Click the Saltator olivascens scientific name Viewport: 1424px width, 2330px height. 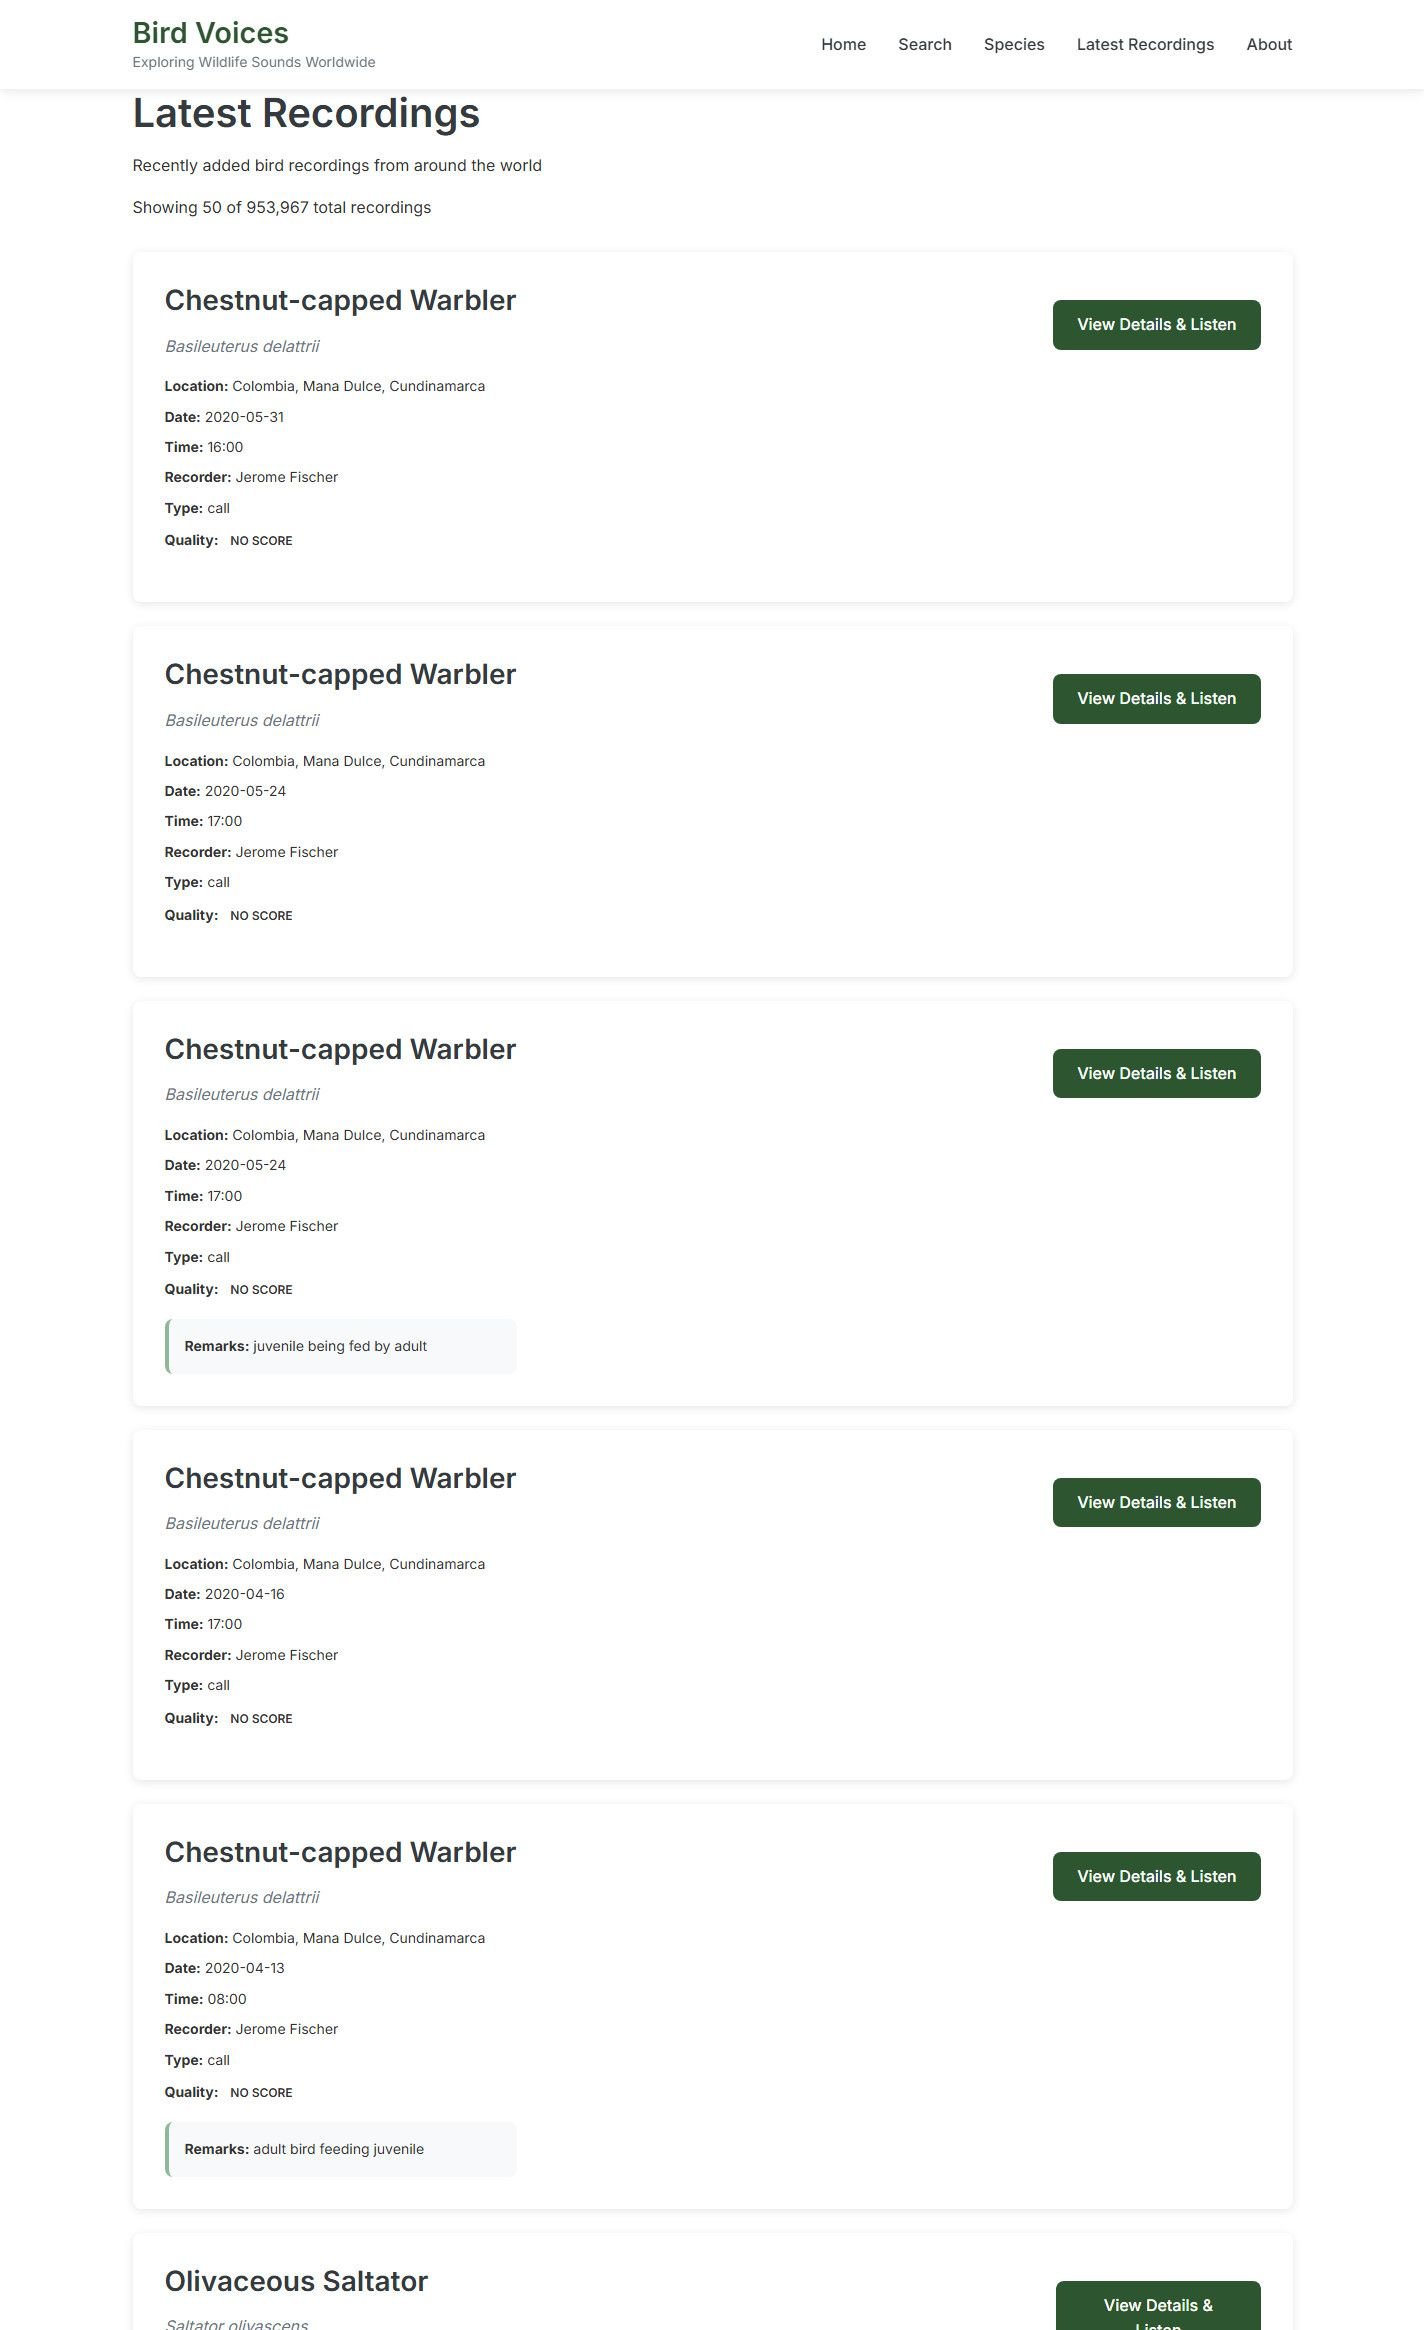pyautogui.click(x=236, y=2322)
